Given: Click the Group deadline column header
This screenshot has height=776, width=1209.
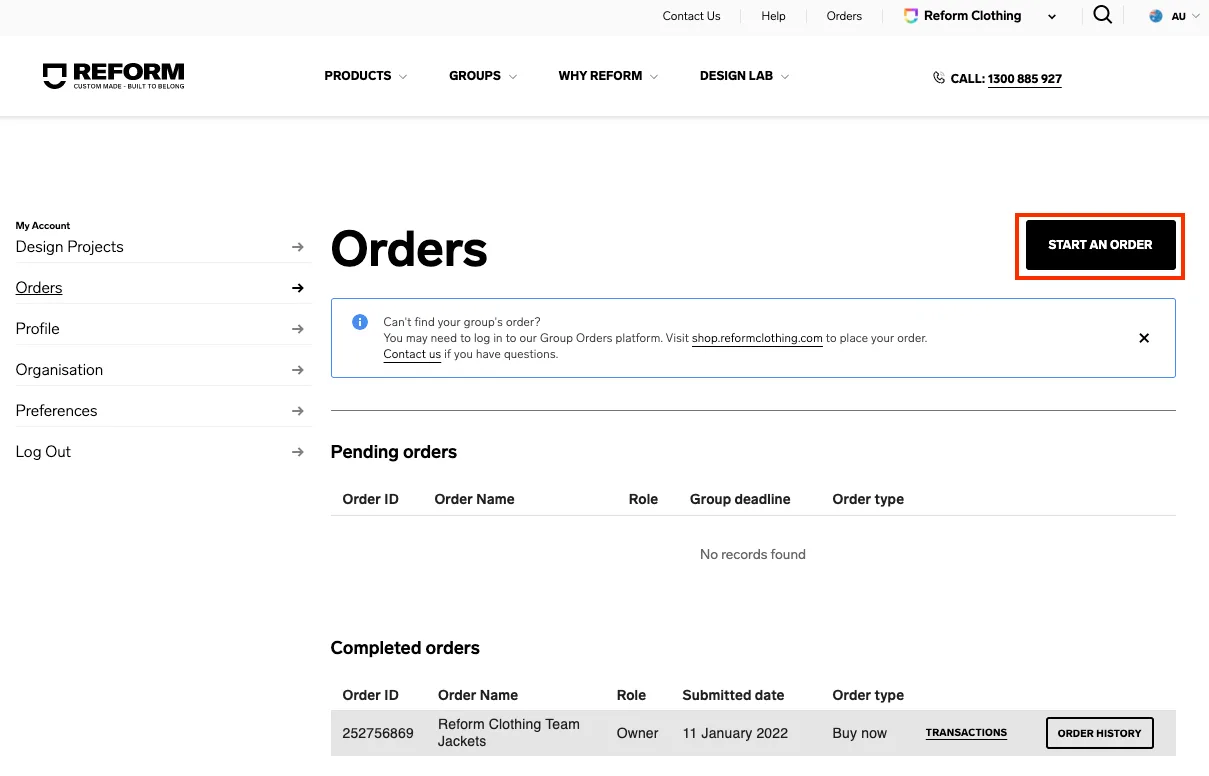Looking at the screenshot, I should 740,499.
